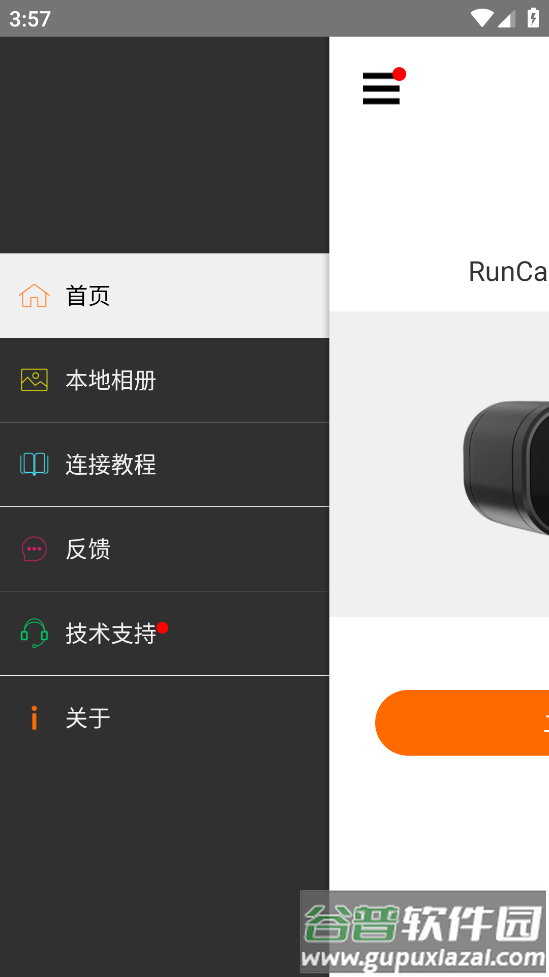Screen dimensions: 549x977
Task: Click the red notification dot beside 技术支持
Action: 163,627
